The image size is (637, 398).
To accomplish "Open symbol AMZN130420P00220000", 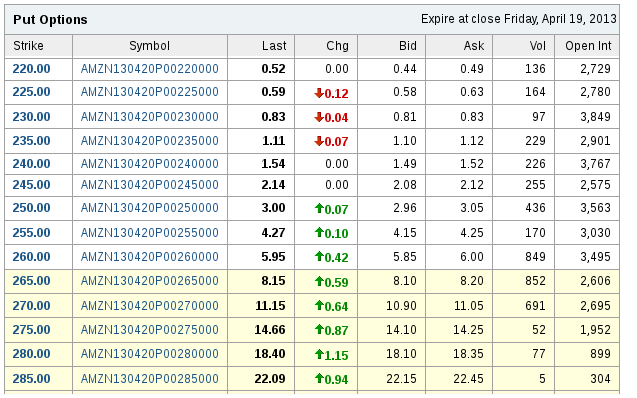I will (x=150, y=69).
